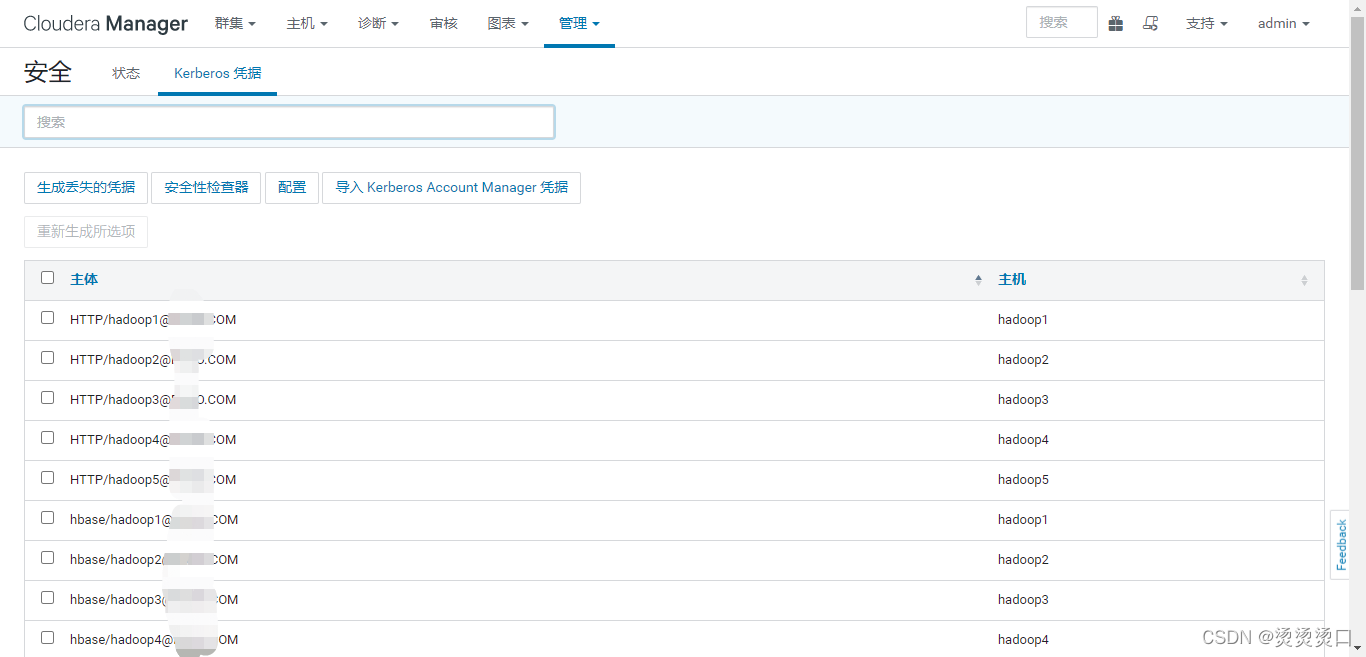Image resolution: width=1366 pixels, height=657 pixels.
Task: Click host cell hadoop4 in hbase/hadoop4 row
Action: (1023, 640)
